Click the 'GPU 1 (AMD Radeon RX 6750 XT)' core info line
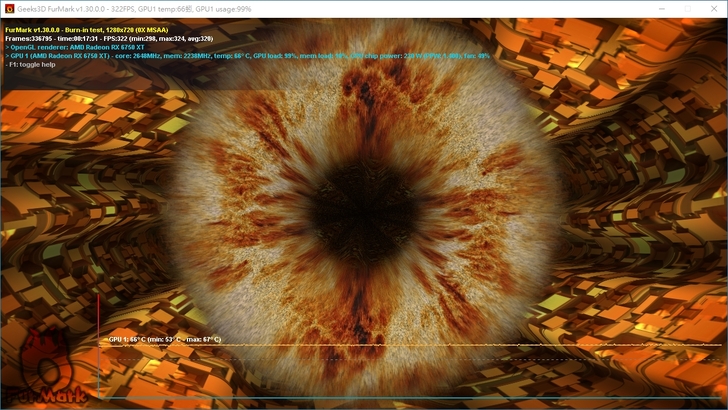 click(247, 56)
